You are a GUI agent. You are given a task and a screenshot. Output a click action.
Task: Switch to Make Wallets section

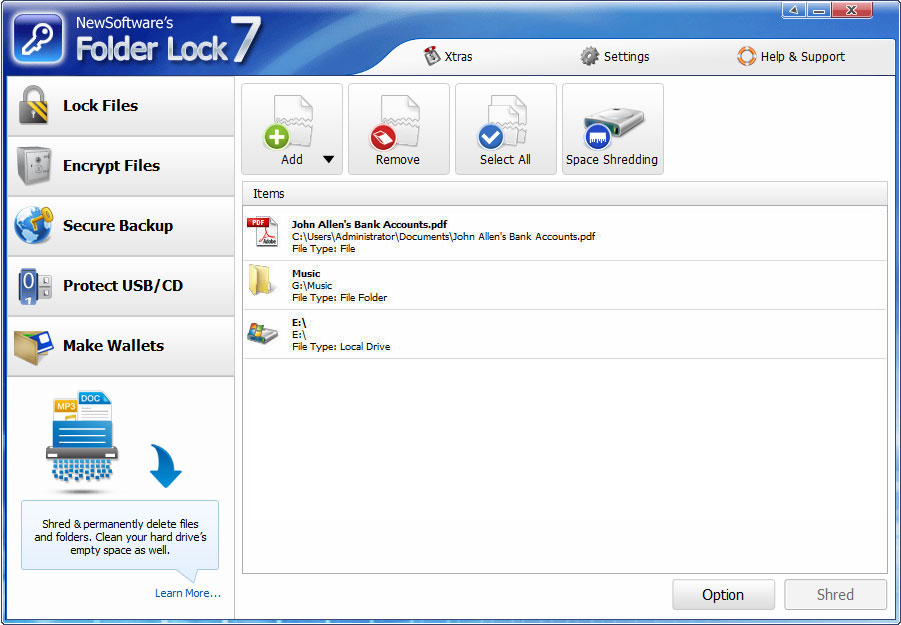121,346
